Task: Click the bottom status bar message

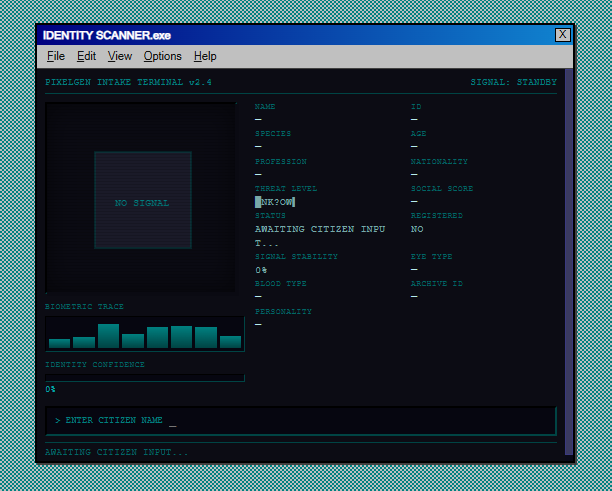Action: coord(116,452)
